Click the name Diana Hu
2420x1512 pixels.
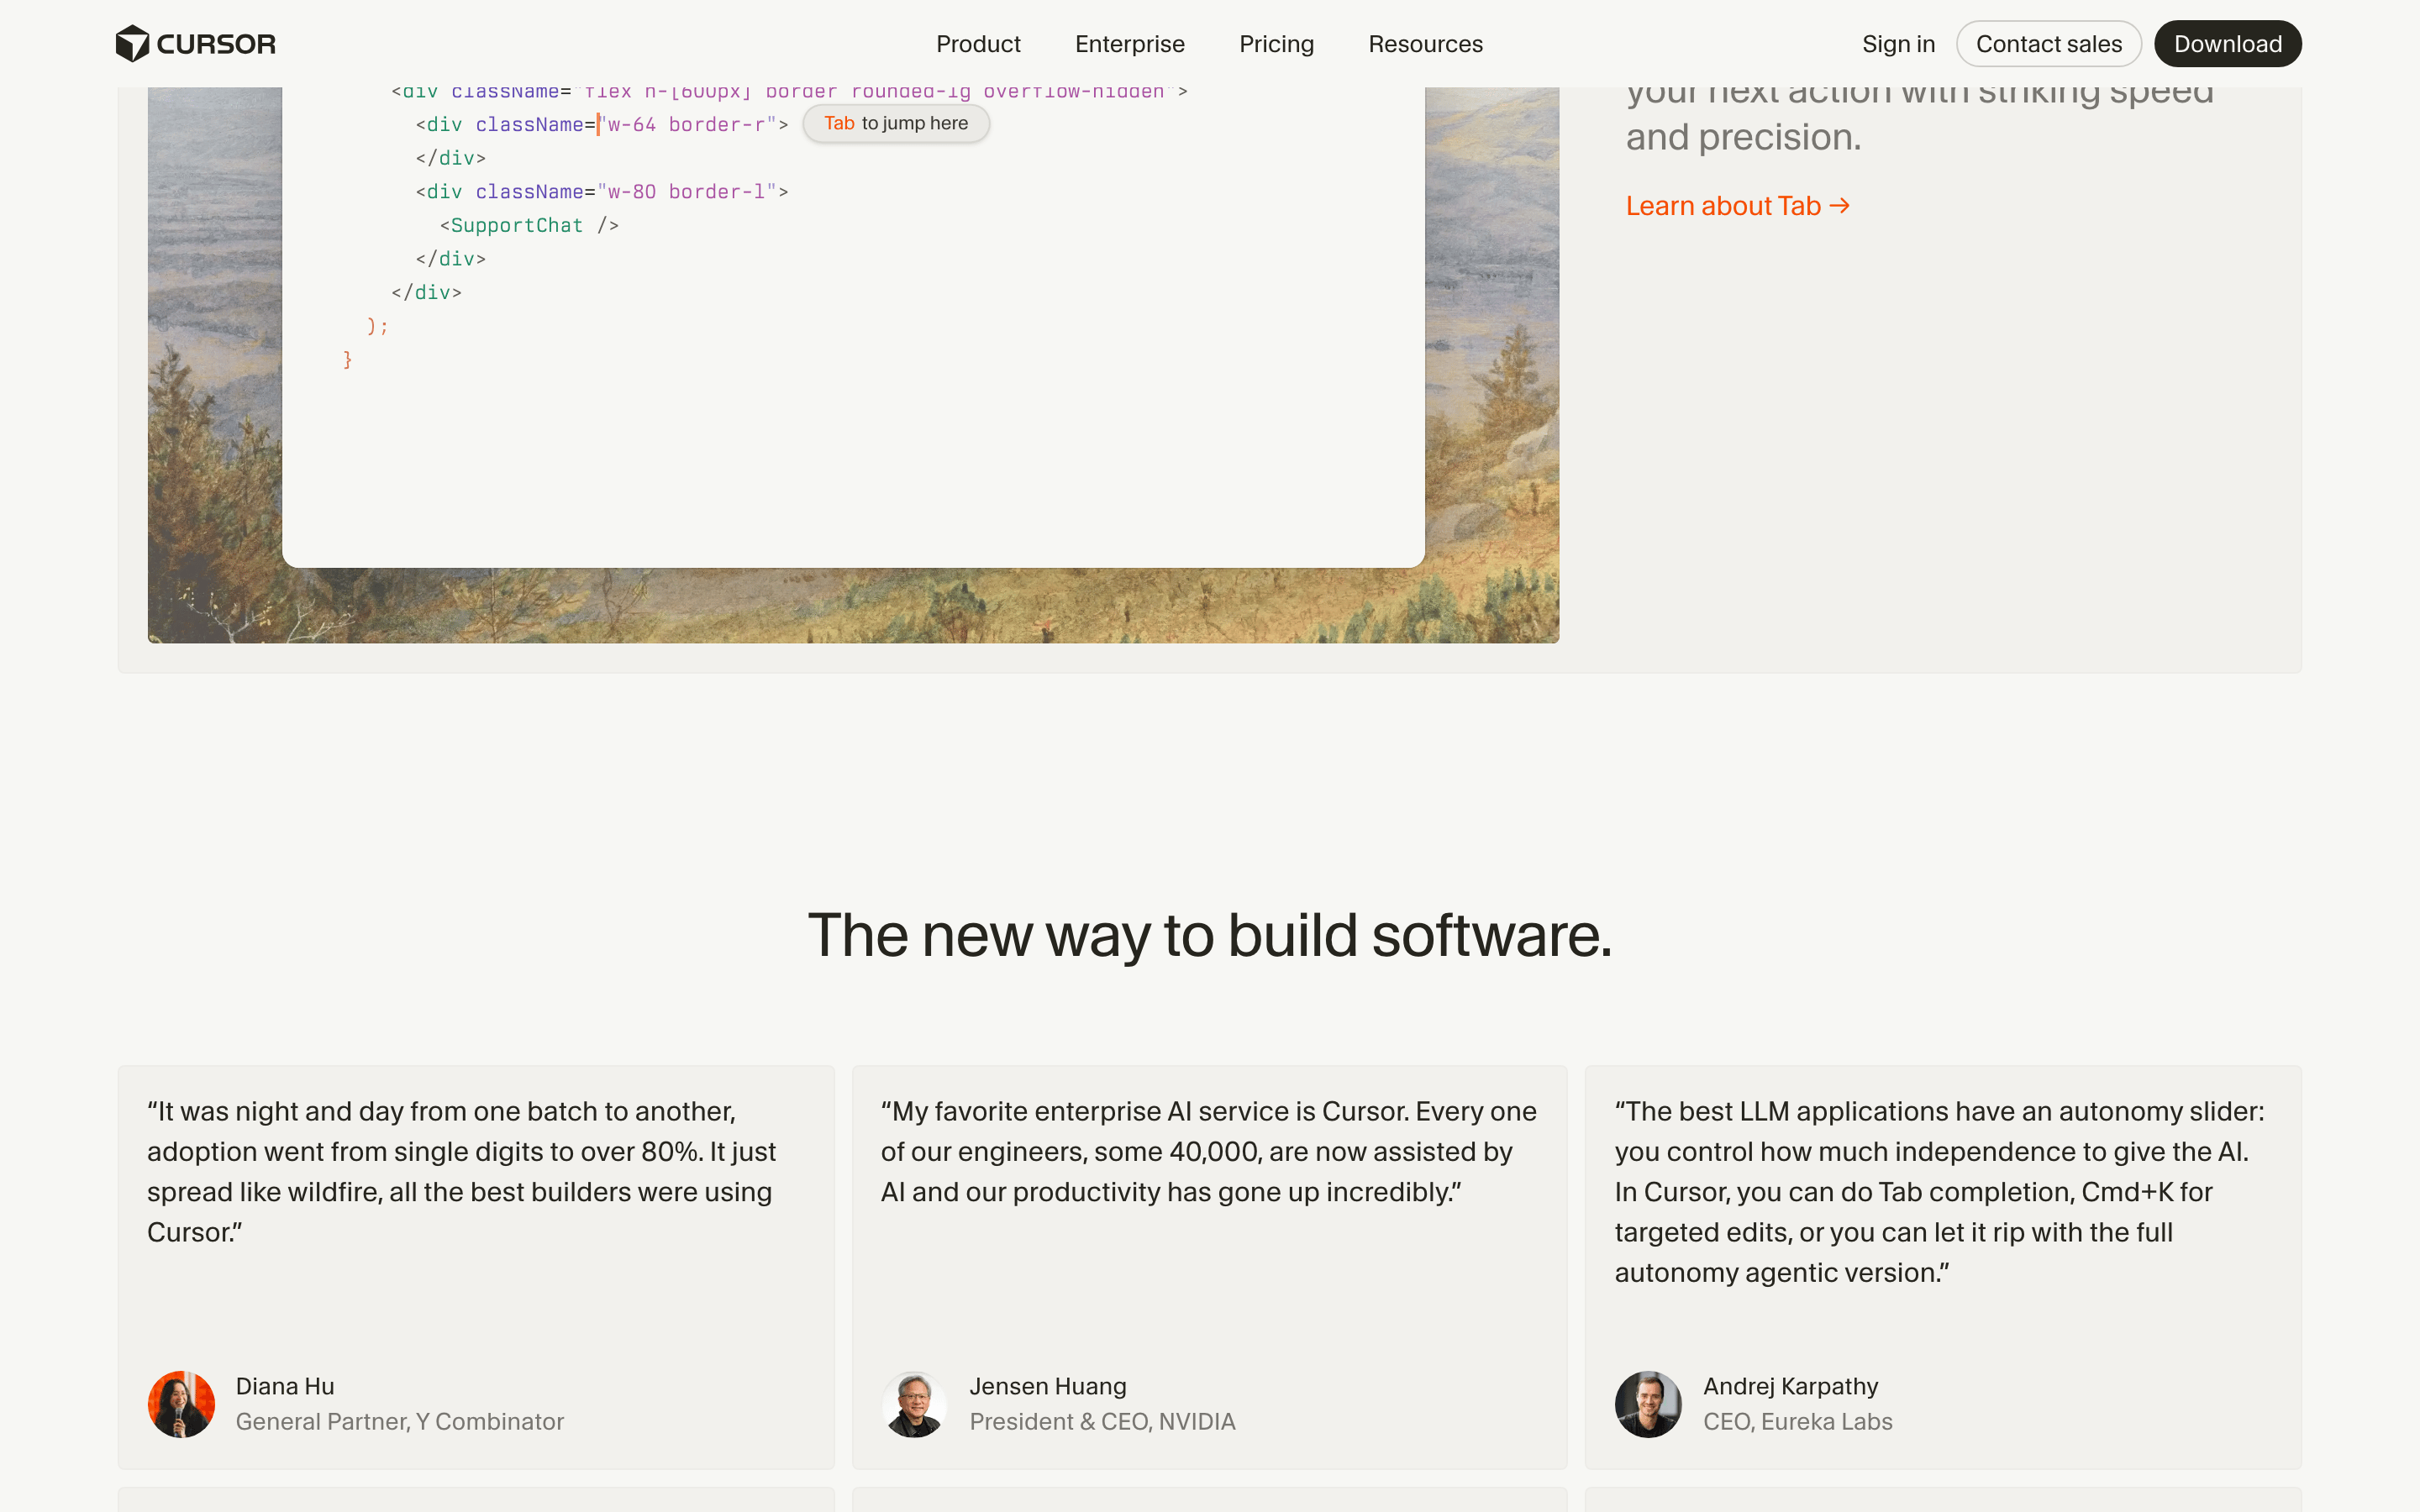point(285,1386)
